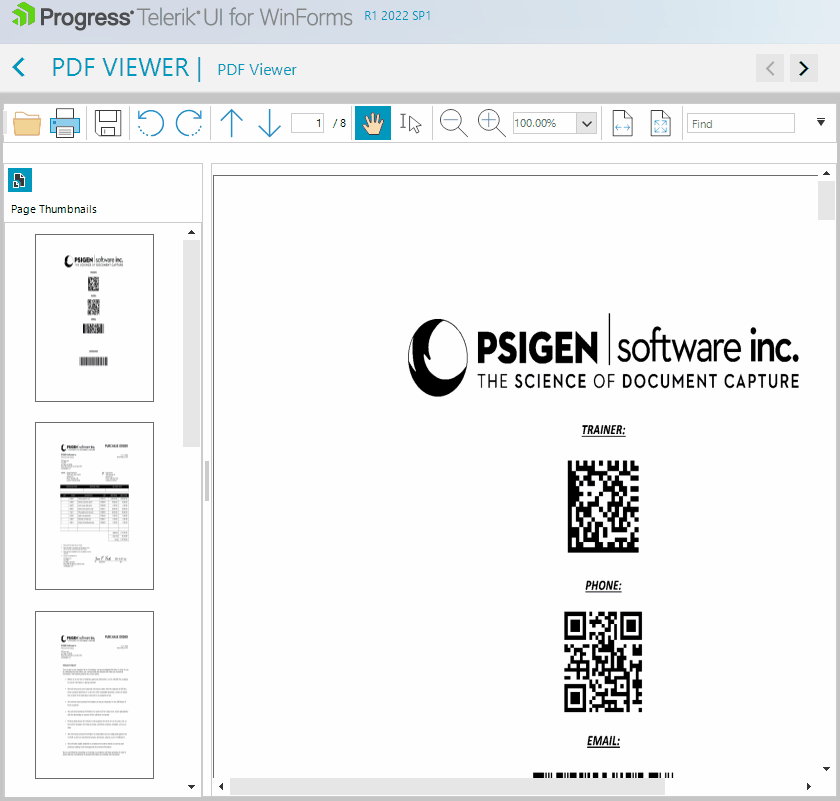This screenshot has height=801, width=840.
Task: Open the 100.00% zoom dropdown
Action: point(587,124)
